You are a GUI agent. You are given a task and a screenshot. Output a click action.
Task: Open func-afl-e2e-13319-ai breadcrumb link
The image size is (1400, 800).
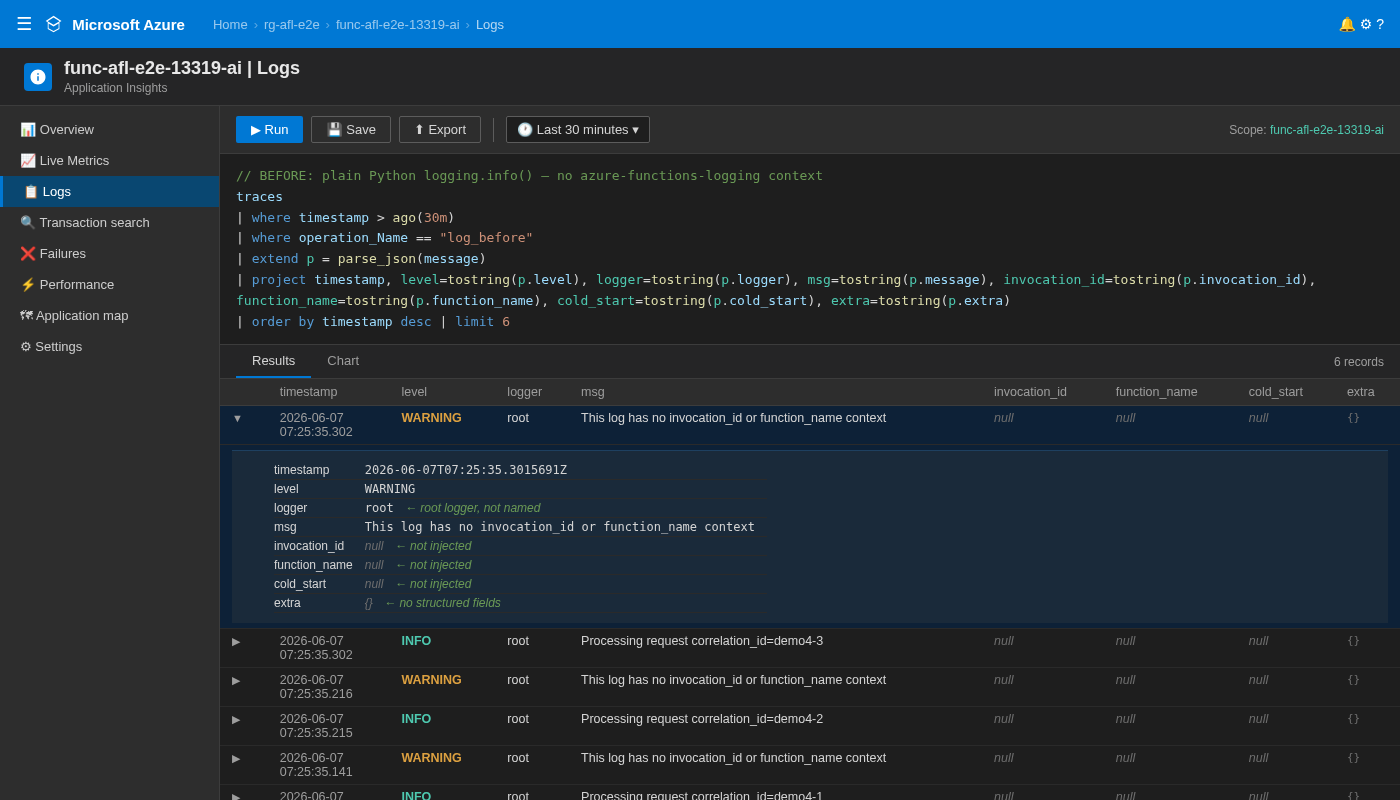pos(398,24)
